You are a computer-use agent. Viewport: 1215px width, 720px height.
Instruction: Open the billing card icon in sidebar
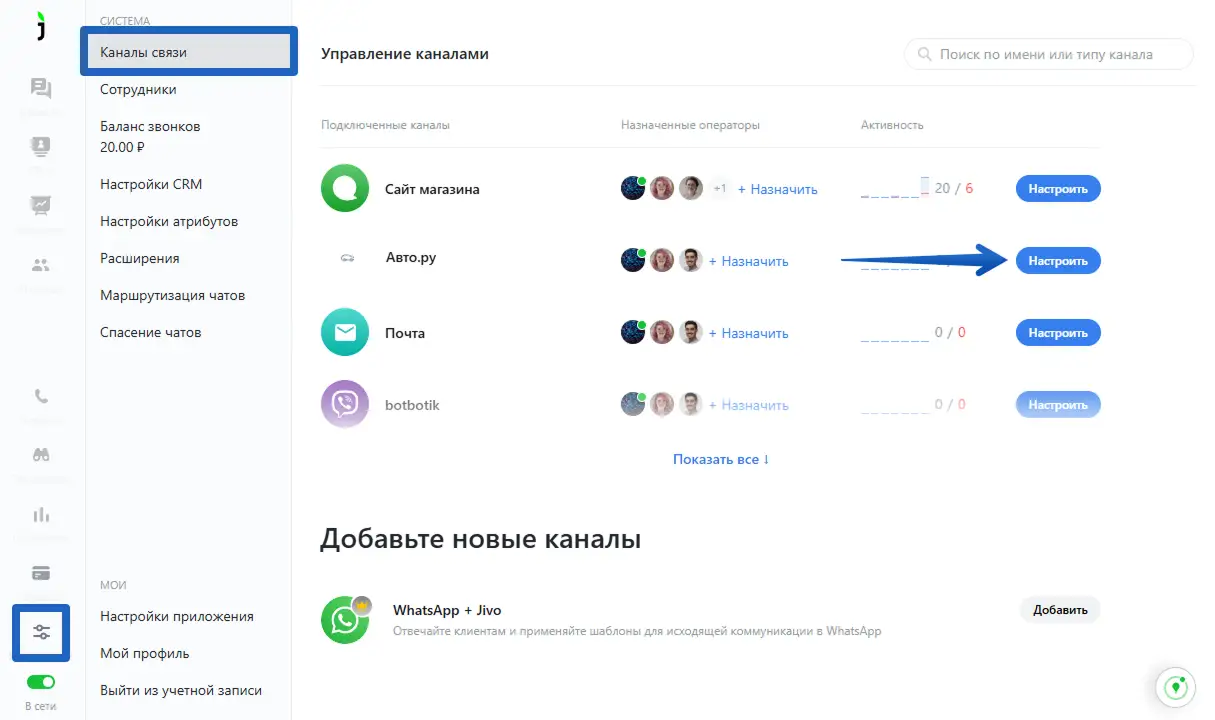41,573
